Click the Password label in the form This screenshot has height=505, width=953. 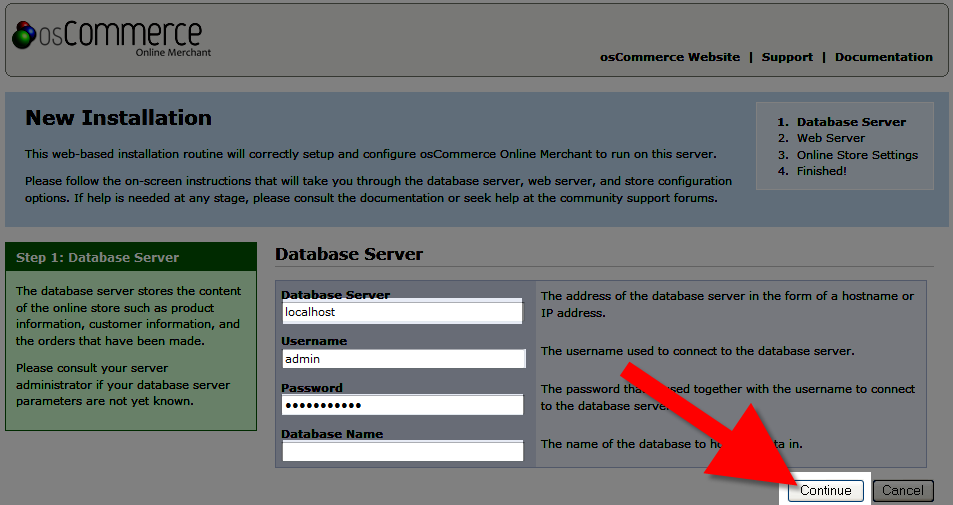pos(312,388)
